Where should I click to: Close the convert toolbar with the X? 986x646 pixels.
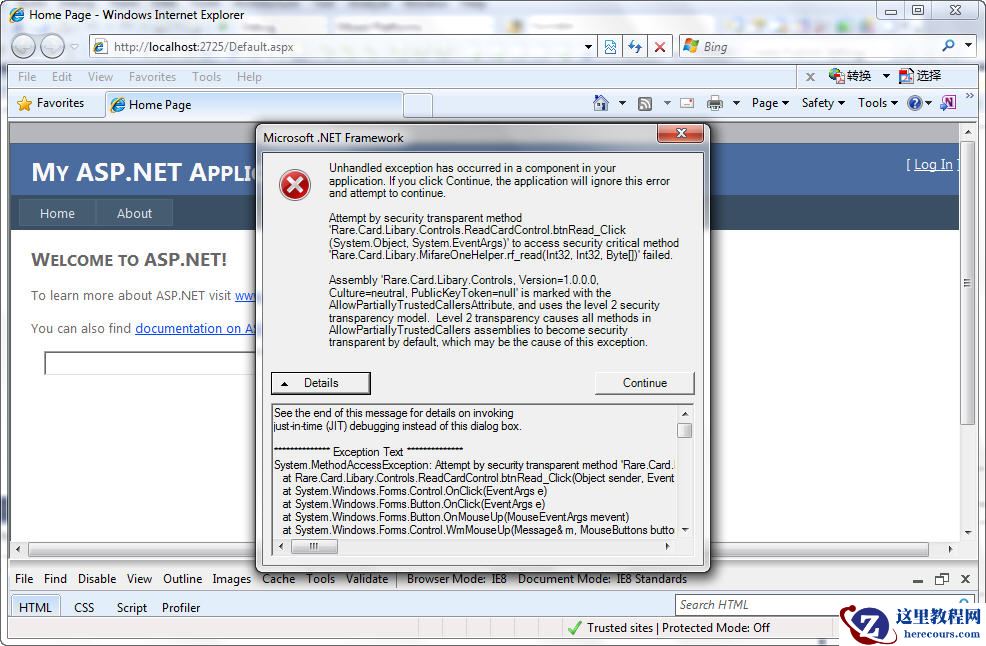coord(810,77)
